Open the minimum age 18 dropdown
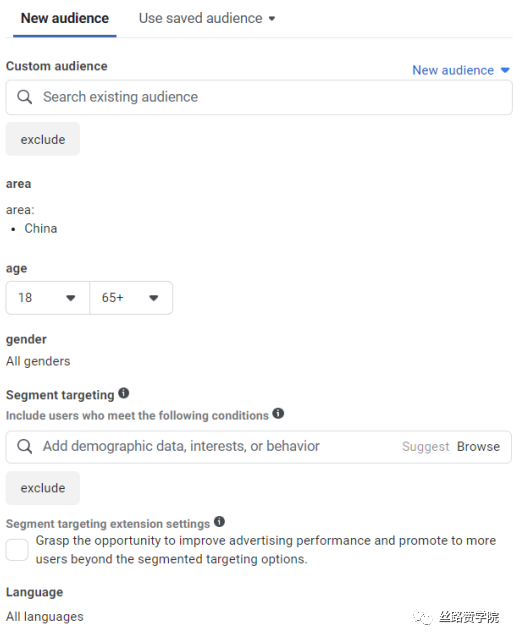515x640 pixels. point(48,298)
